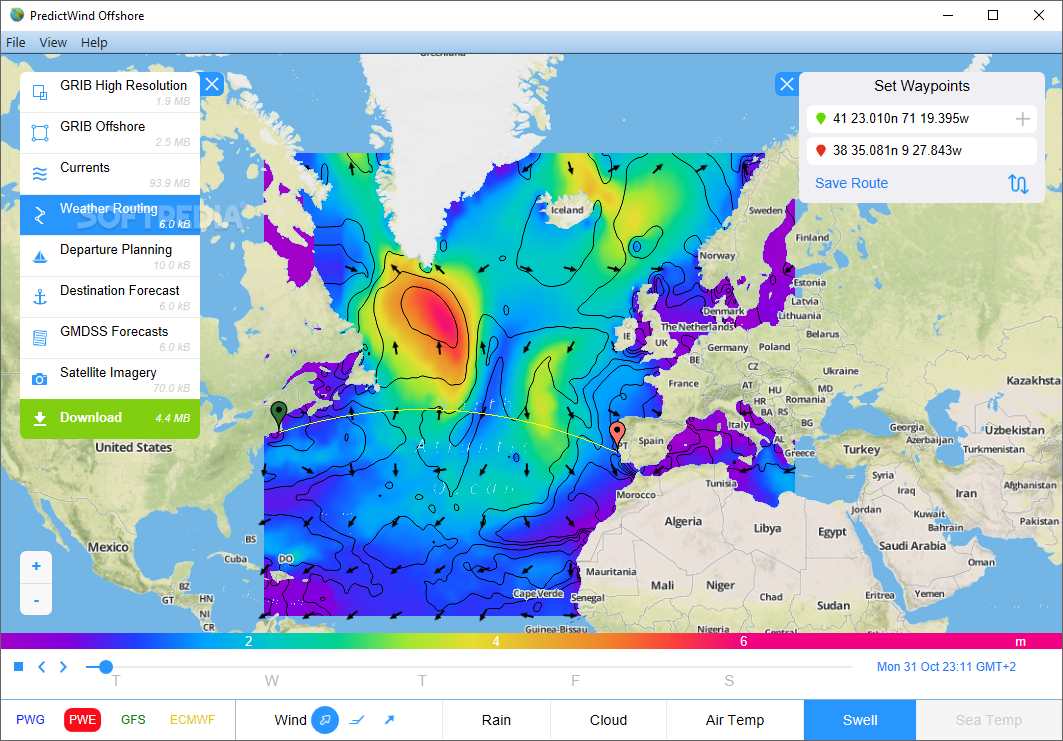Minimize the PredictWind Offshore window

coord(948,15)
